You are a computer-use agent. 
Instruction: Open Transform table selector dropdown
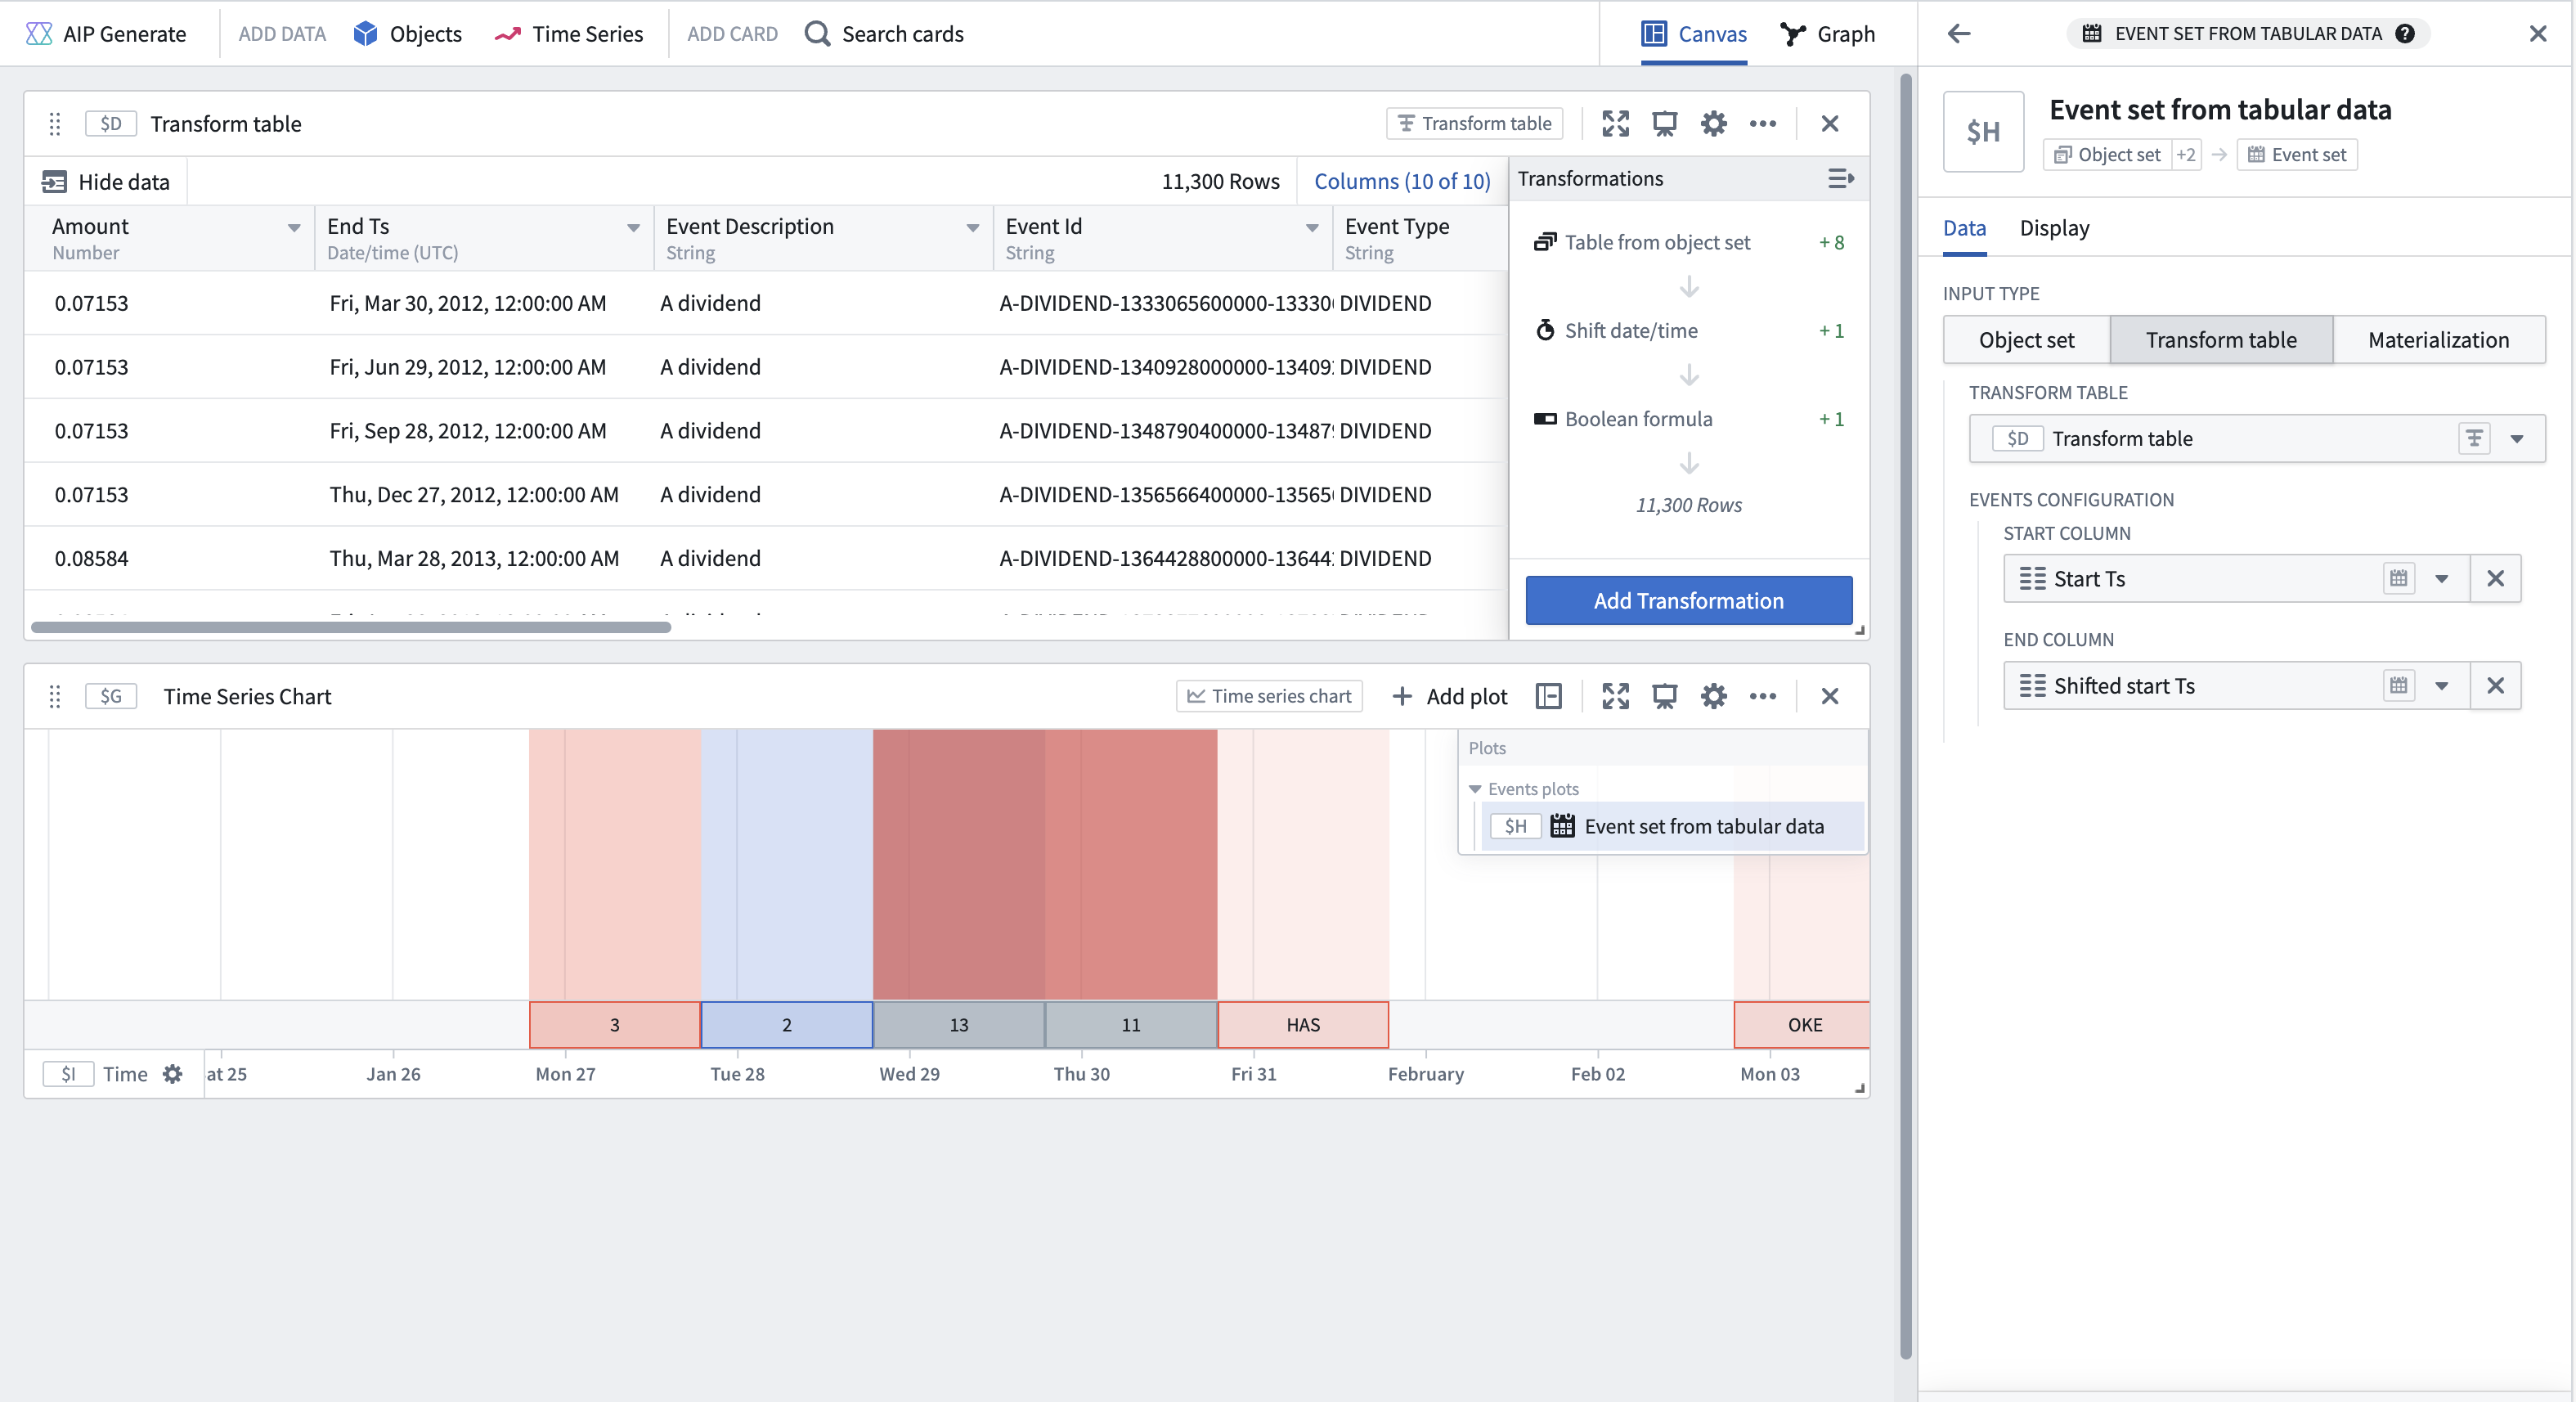pos(2517,439)
